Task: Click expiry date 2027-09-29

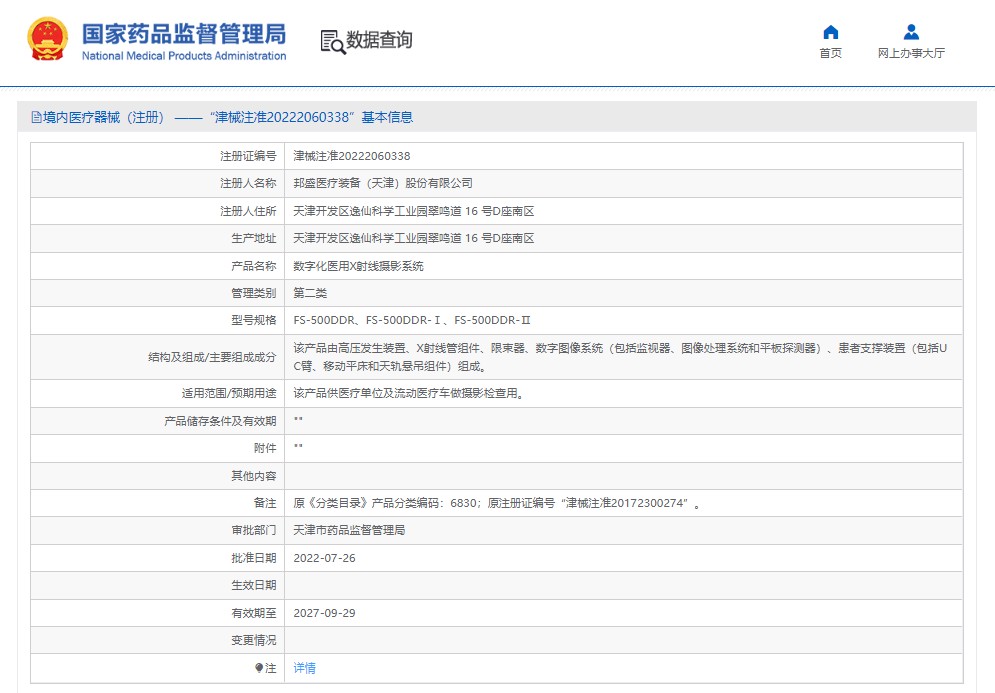Action: pyautogui.click(x=324, y=613)
